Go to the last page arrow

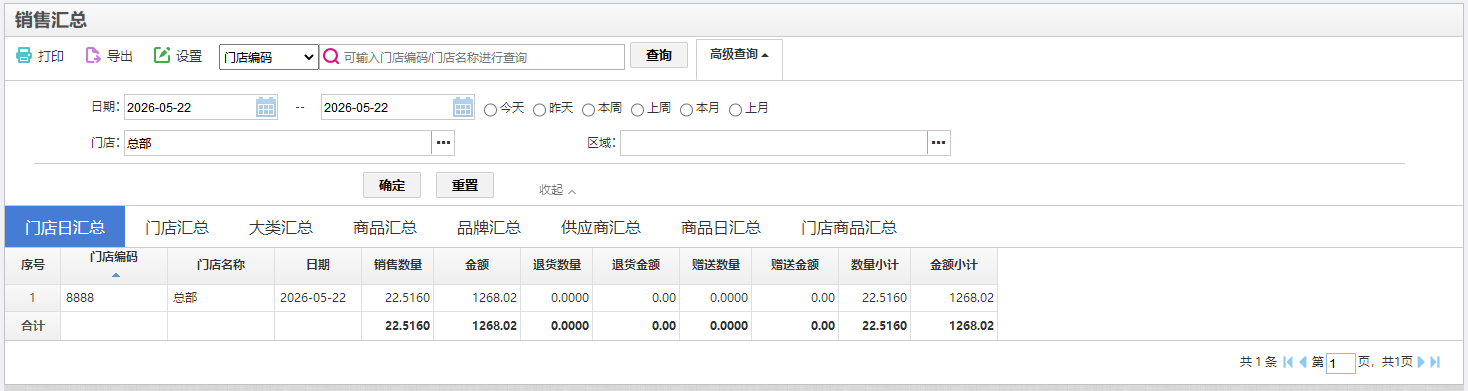click(x=1435, y=362)
